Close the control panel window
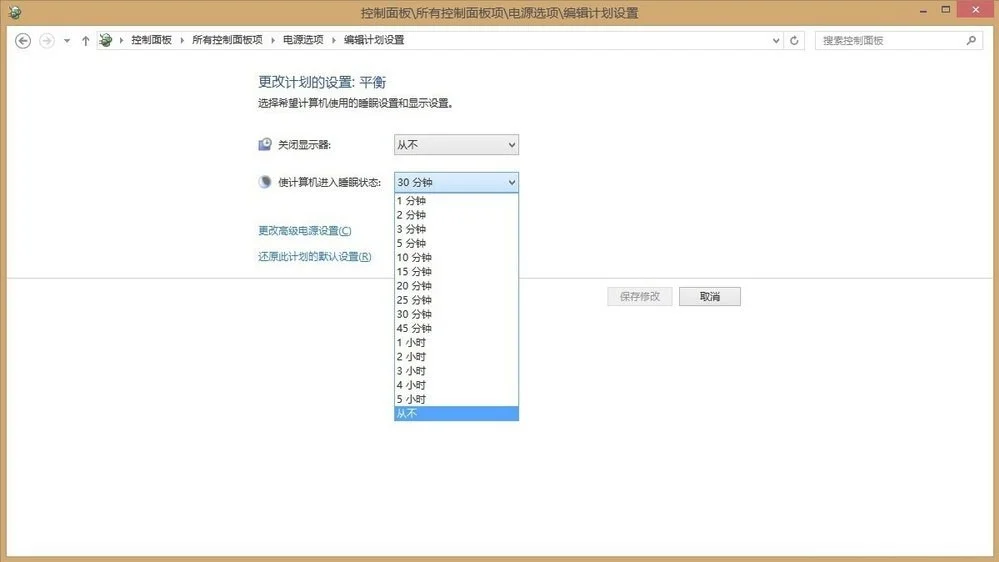Image resolution: width=999 pixels, height=562 pixels. point(976,10)
